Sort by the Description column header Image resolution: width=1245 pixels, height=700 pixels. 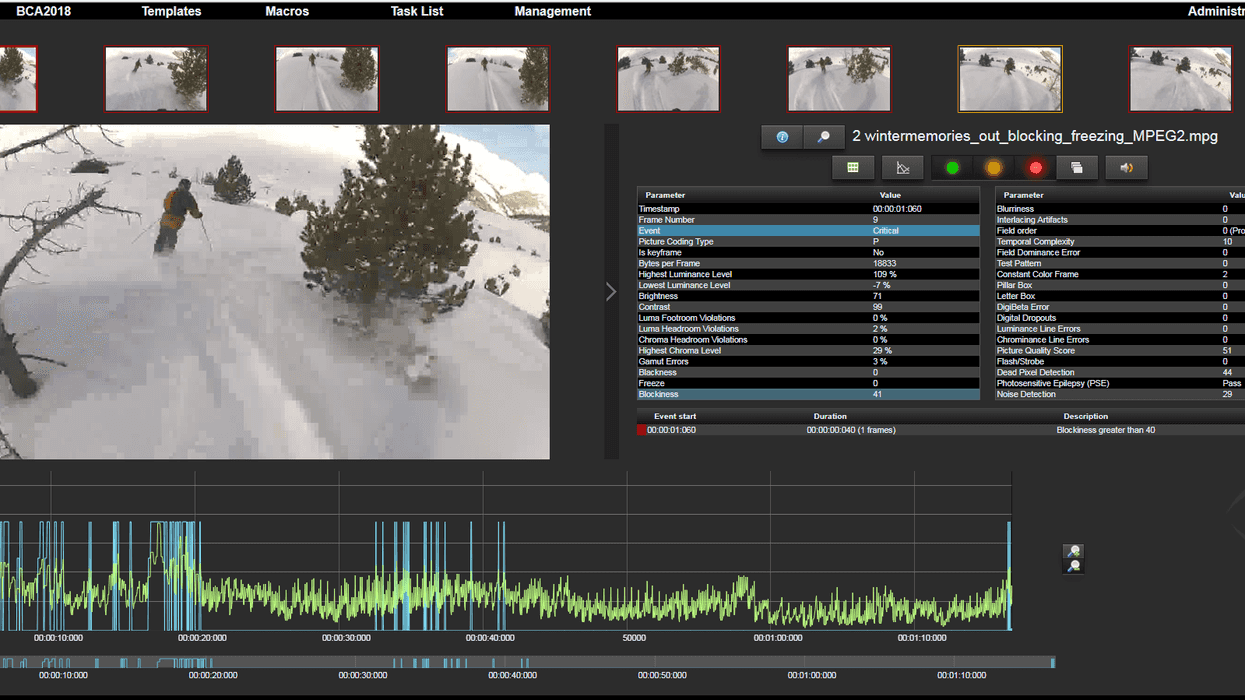pos(1086,416)
